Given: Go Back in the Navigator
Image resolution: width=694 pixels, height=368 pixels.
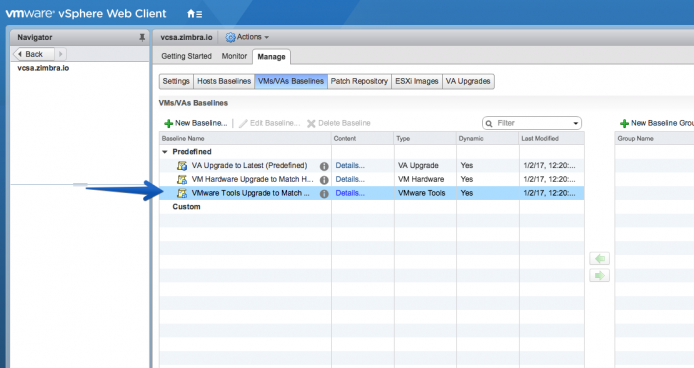Looking at the screenshot, I should pyautogui.click(x=34, y=54).
